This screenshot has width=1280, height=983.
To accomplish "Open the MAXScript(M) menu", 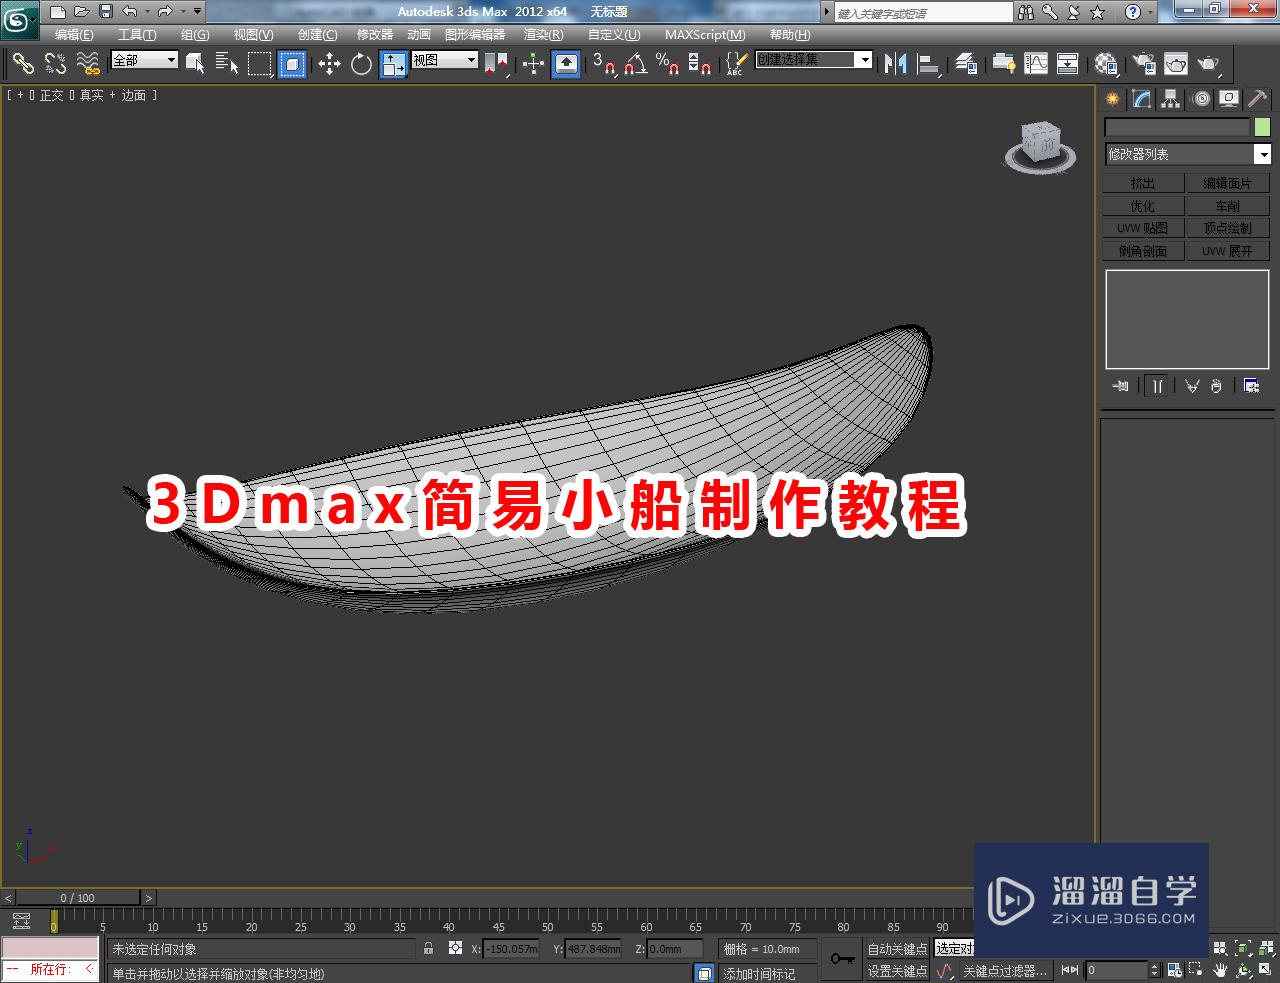I will click(705, 35).
